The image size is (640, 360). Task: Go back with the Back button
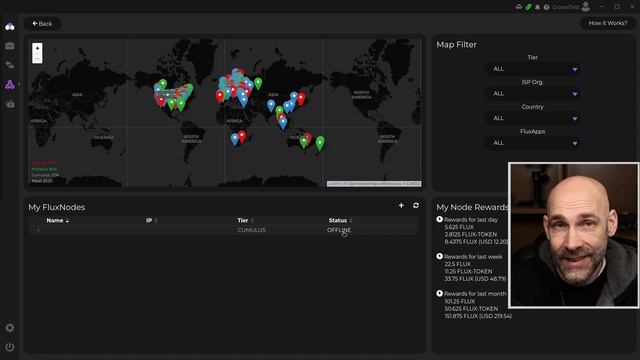42,24
